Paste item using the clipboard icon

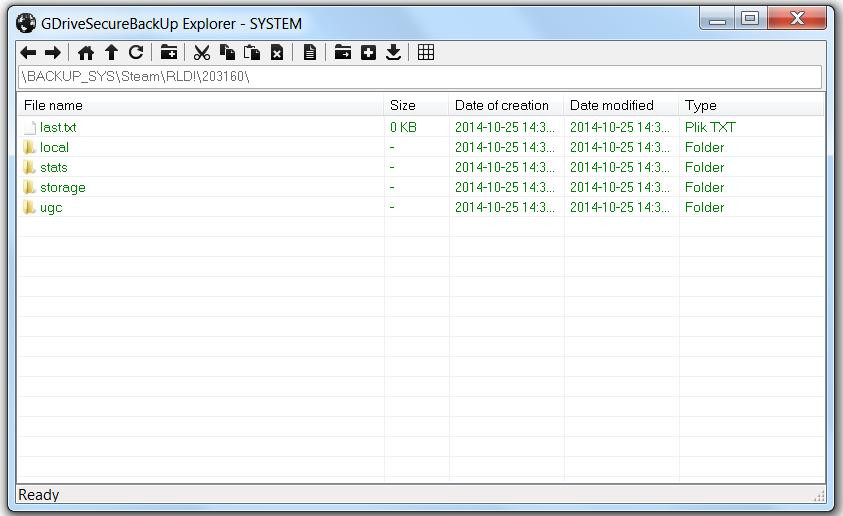pyautogui.click(x=252, y=53)
